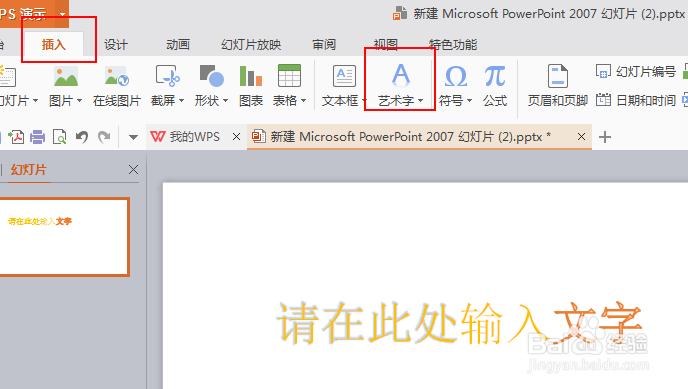Expand the 截屏 dropdown arrow
This screenshot has width=688, height=389.
click(x=181, y=101)
